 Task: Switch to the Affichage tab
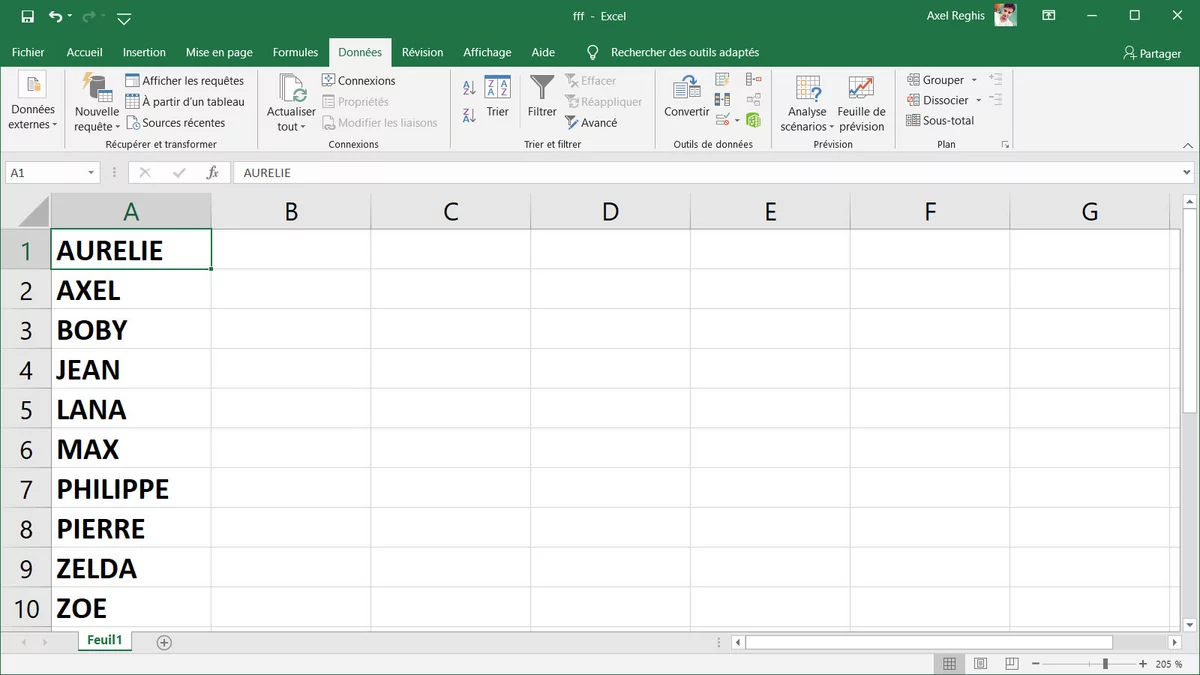[x=487, y=52]
